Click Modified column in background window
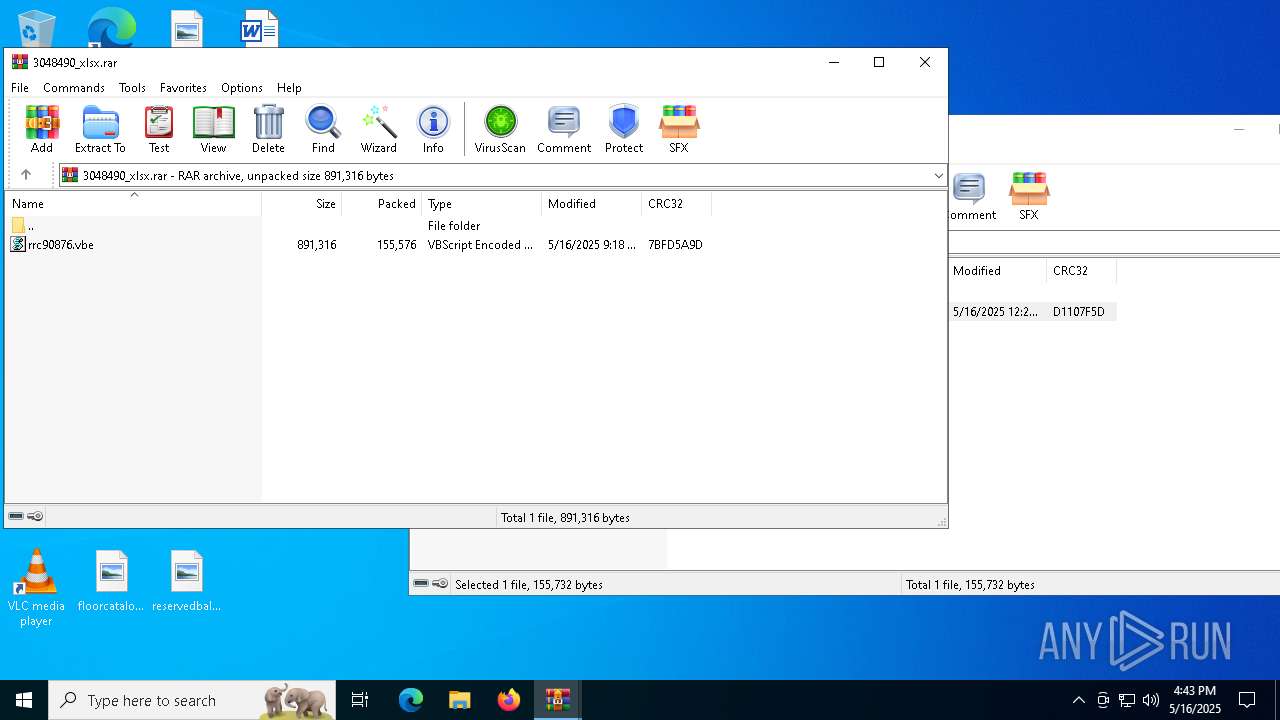The width and height of the screenshot is (1280, 720). (997, 271)
